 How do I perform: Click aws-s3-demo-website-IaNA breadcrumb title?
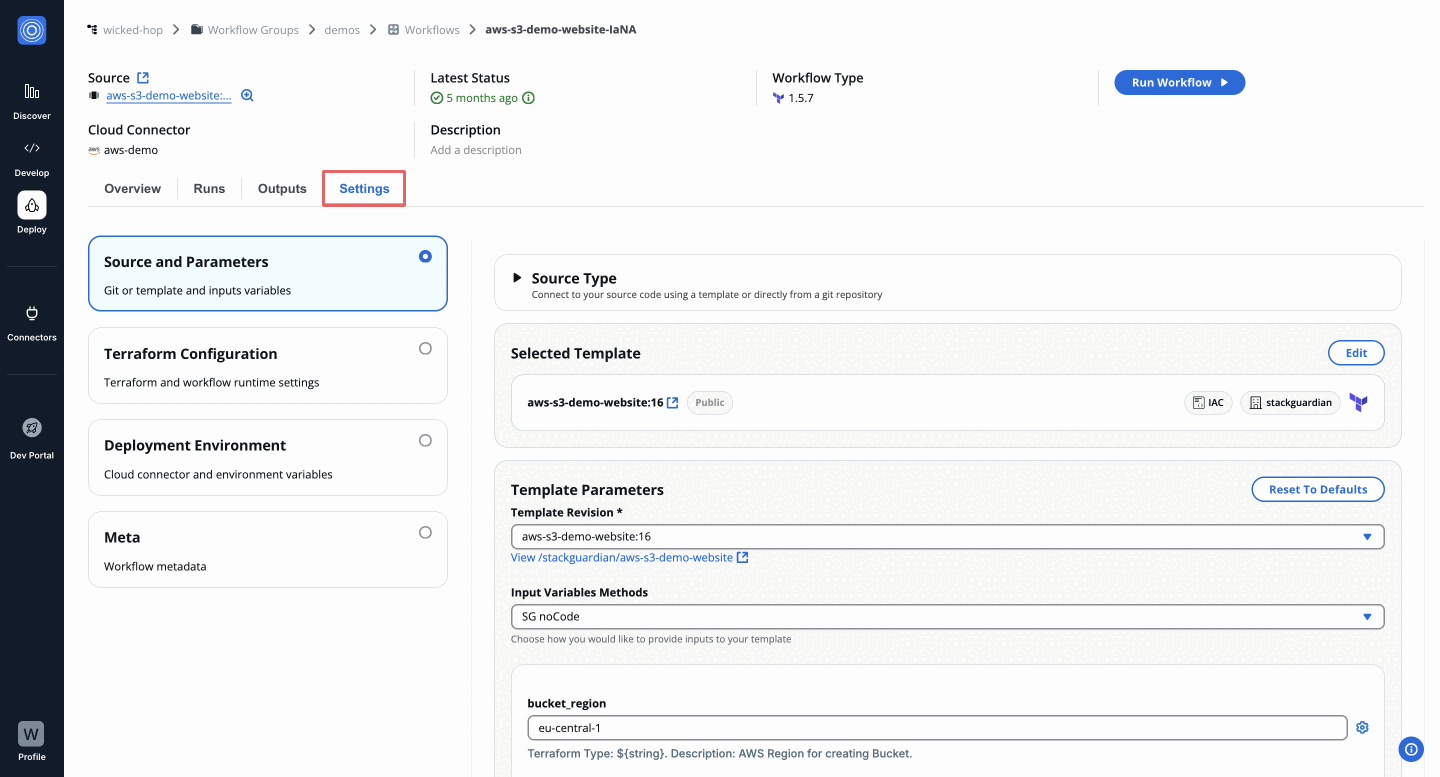[561, 30]
